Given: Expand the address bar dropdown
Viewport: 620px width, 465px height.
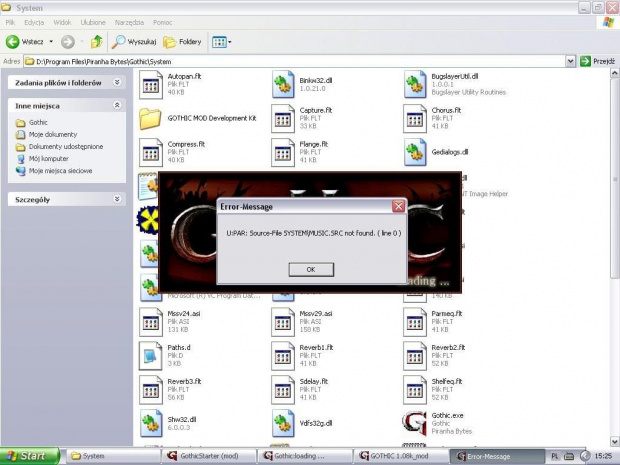Looking at the screenshot, I should [570, 61].
